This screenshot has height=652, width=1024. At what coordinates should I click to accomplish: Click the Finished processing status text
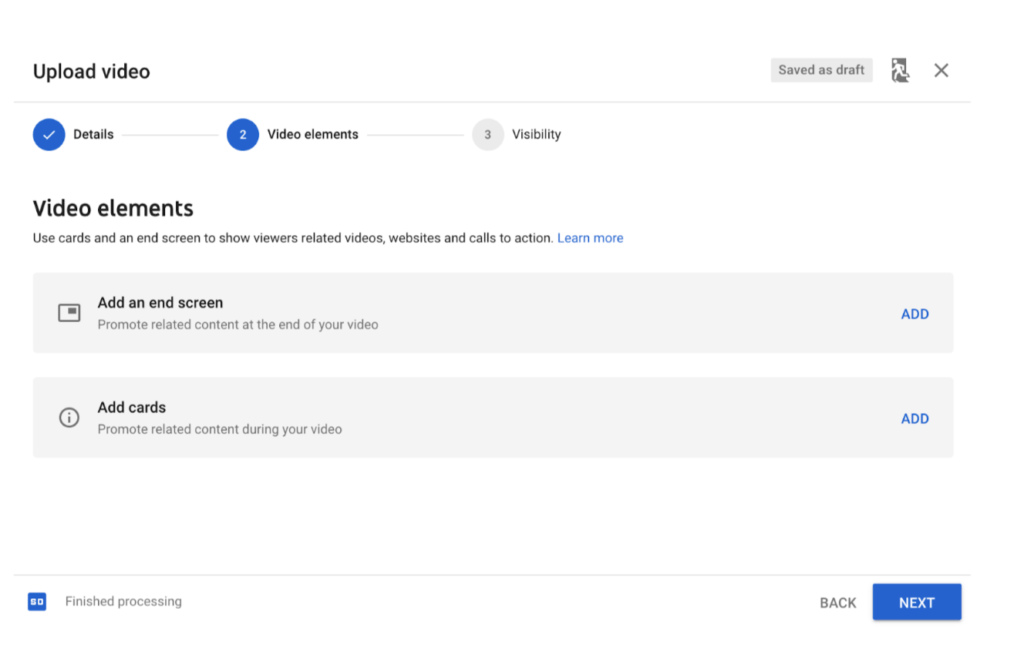123,602
